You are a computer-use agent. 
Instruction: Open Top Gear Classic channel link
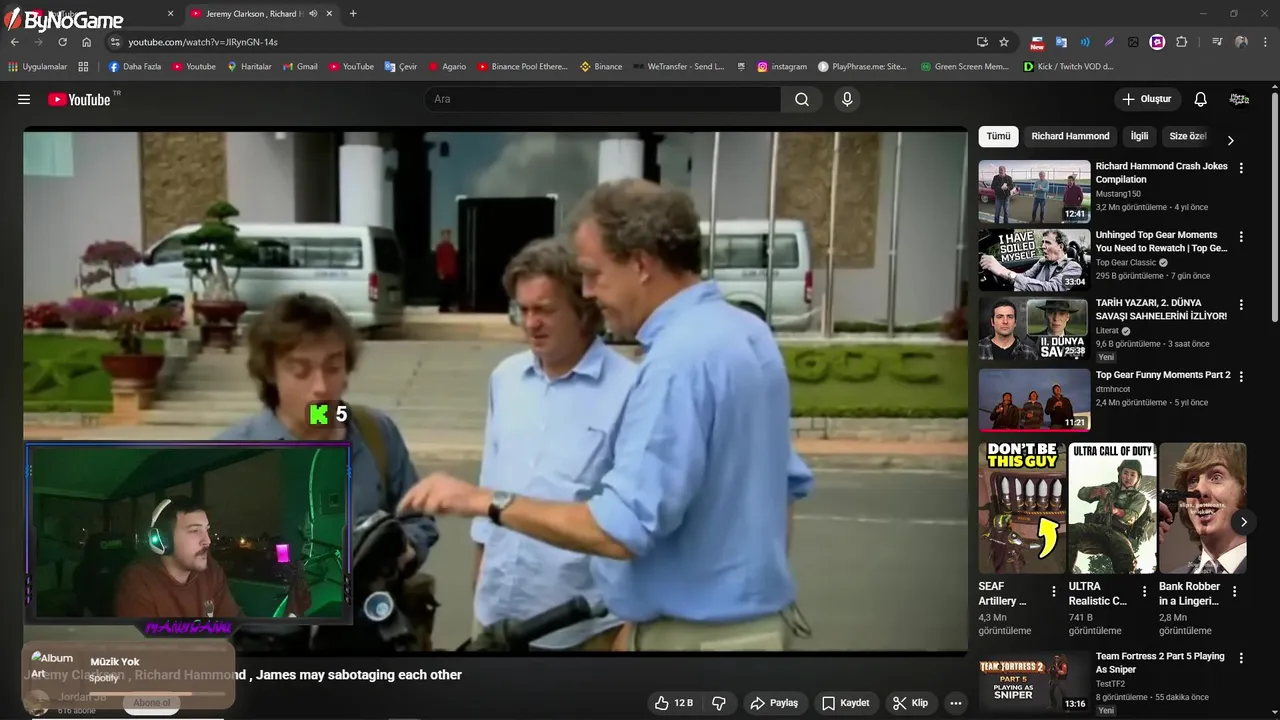[x=1125, y=262]
